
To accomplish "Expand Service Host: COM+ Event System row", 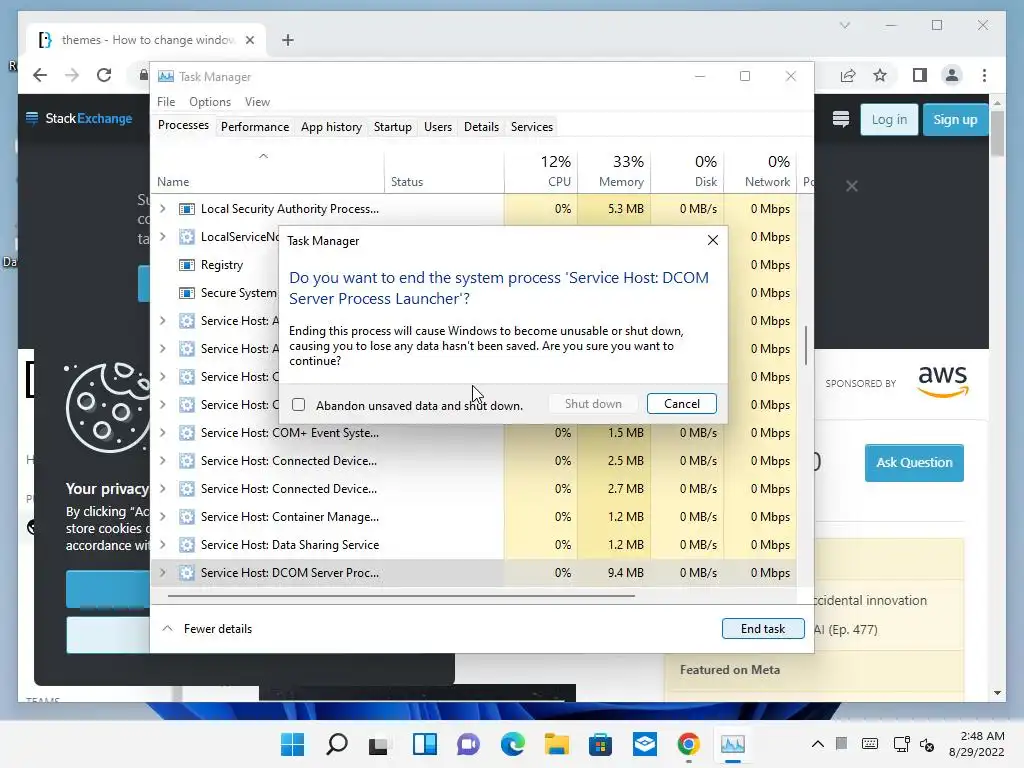I will (x=163, y=432).
